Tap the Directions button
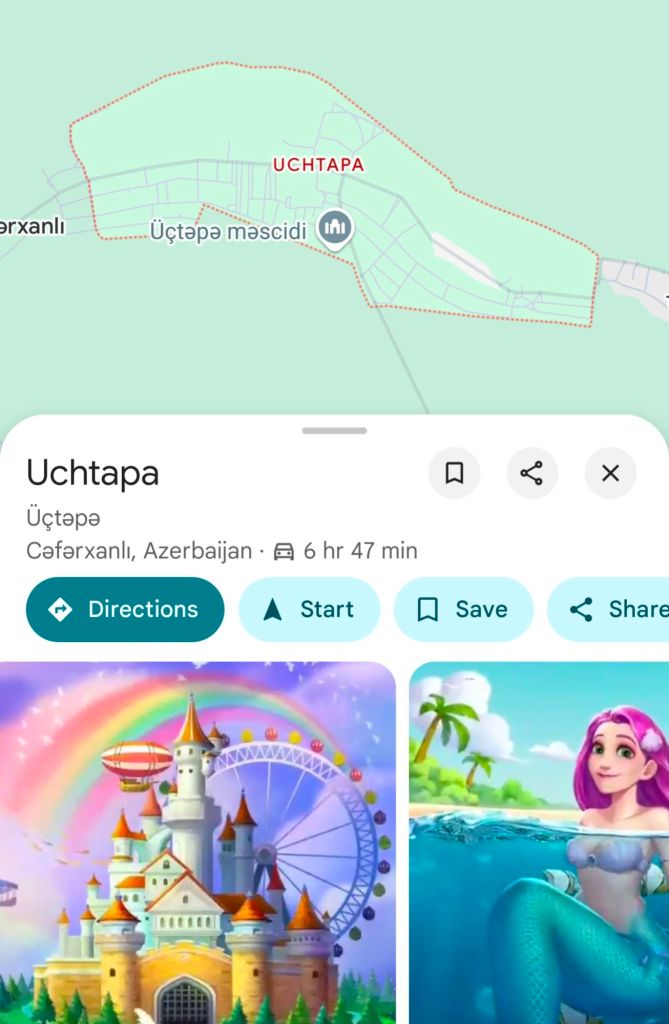Screen dimensions: 669x1024 click(x=125, y=609)
